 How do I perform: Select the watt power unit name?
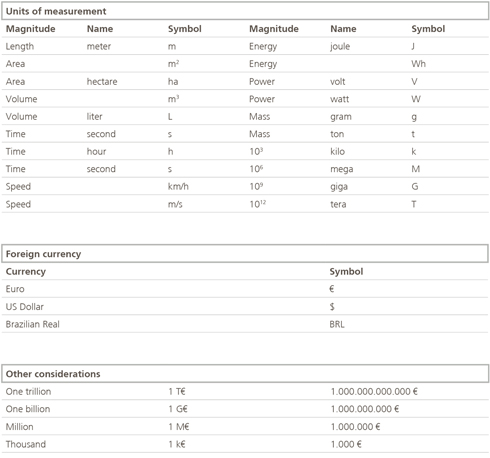coord(339,99)
